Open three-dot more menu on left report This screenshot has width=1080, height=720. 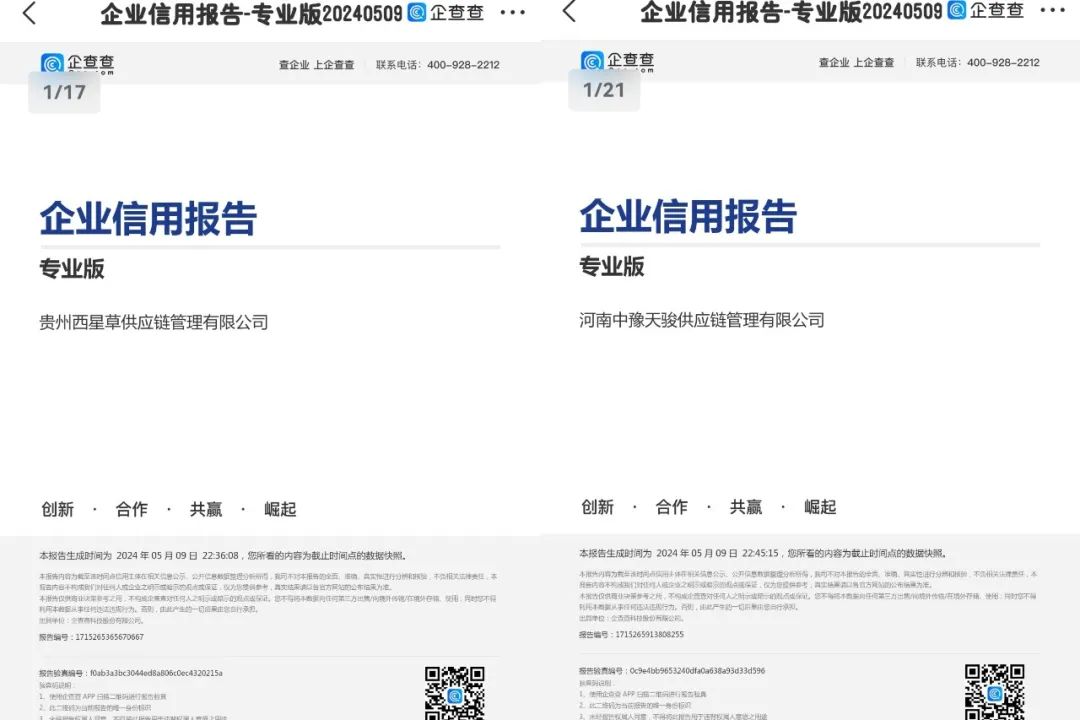(512, 13)
